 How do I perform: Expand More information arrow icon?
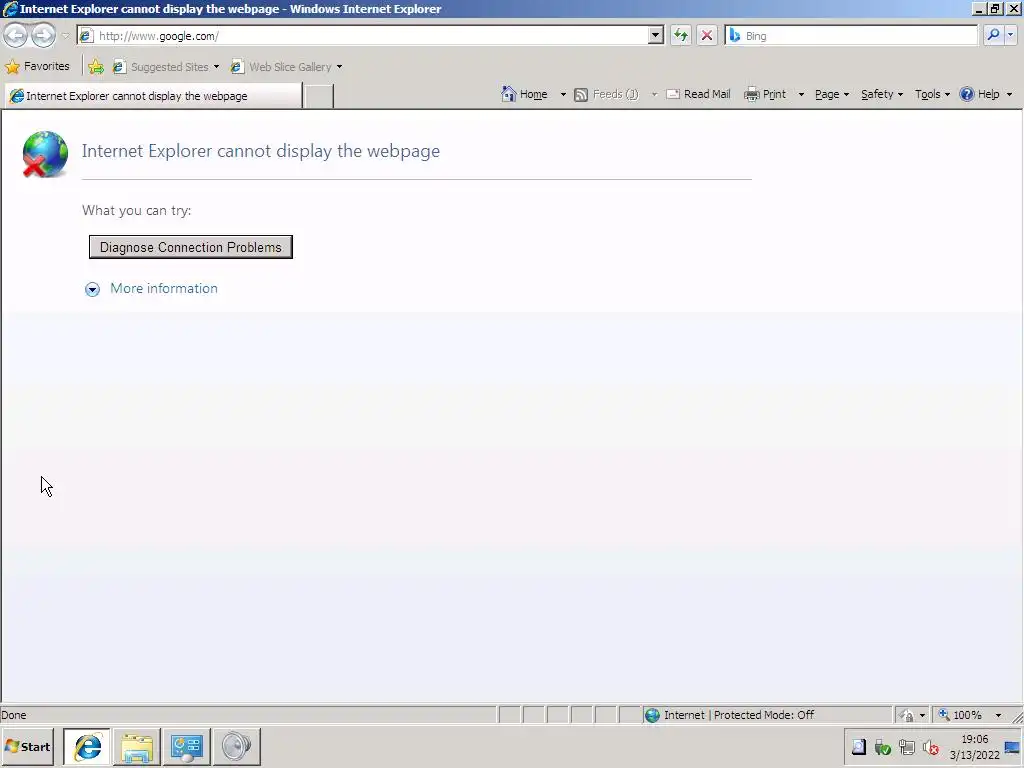point(93,289)
